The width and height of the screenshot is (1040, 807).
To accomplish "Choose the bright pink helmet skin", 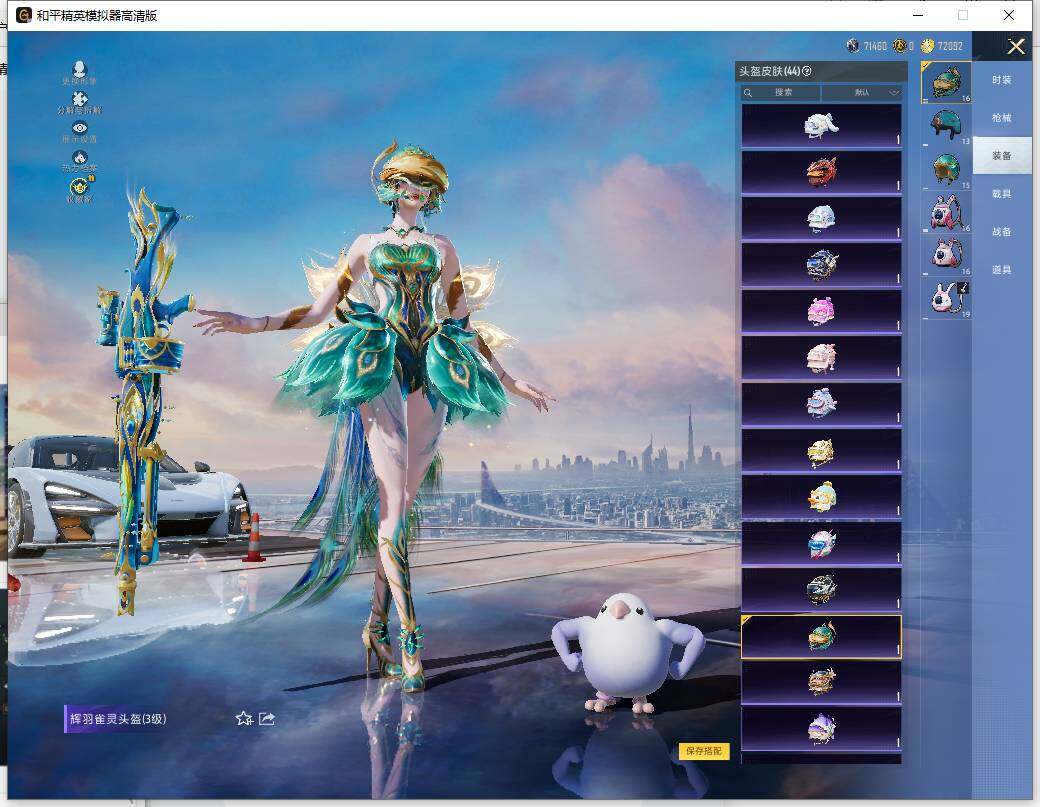I will (x=821, y=311).
